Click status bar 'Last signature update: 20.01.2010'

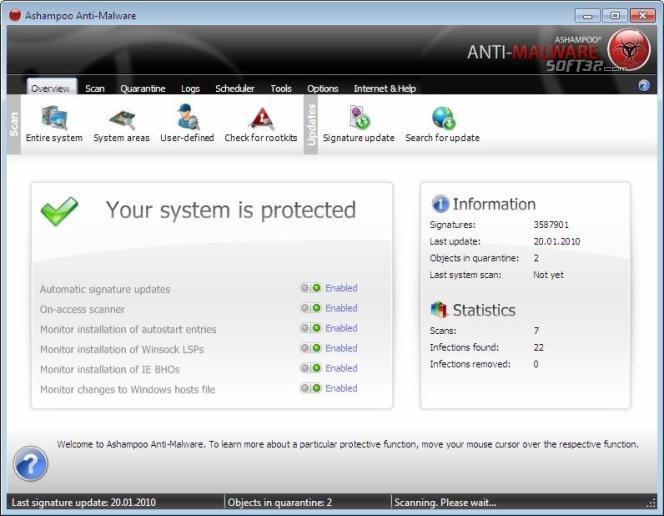83,502
